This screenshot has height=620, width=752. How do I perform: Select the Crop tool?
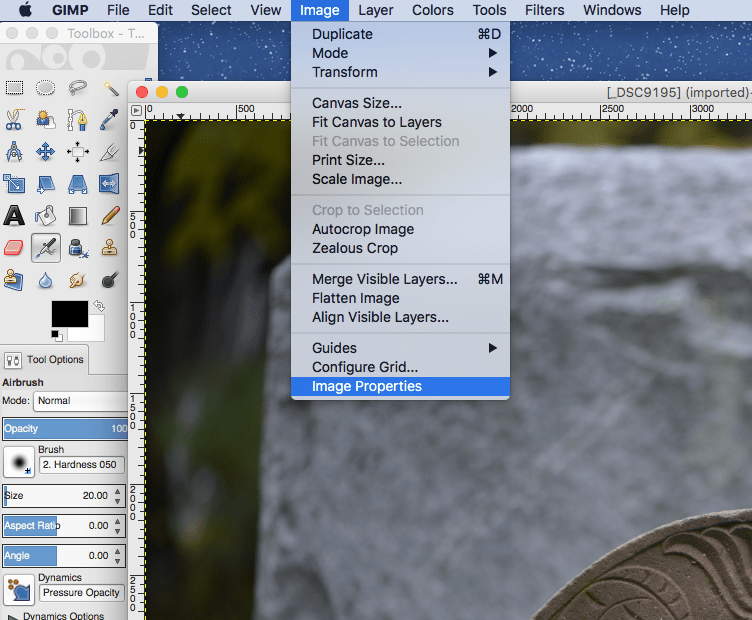(x=110, y=152)
